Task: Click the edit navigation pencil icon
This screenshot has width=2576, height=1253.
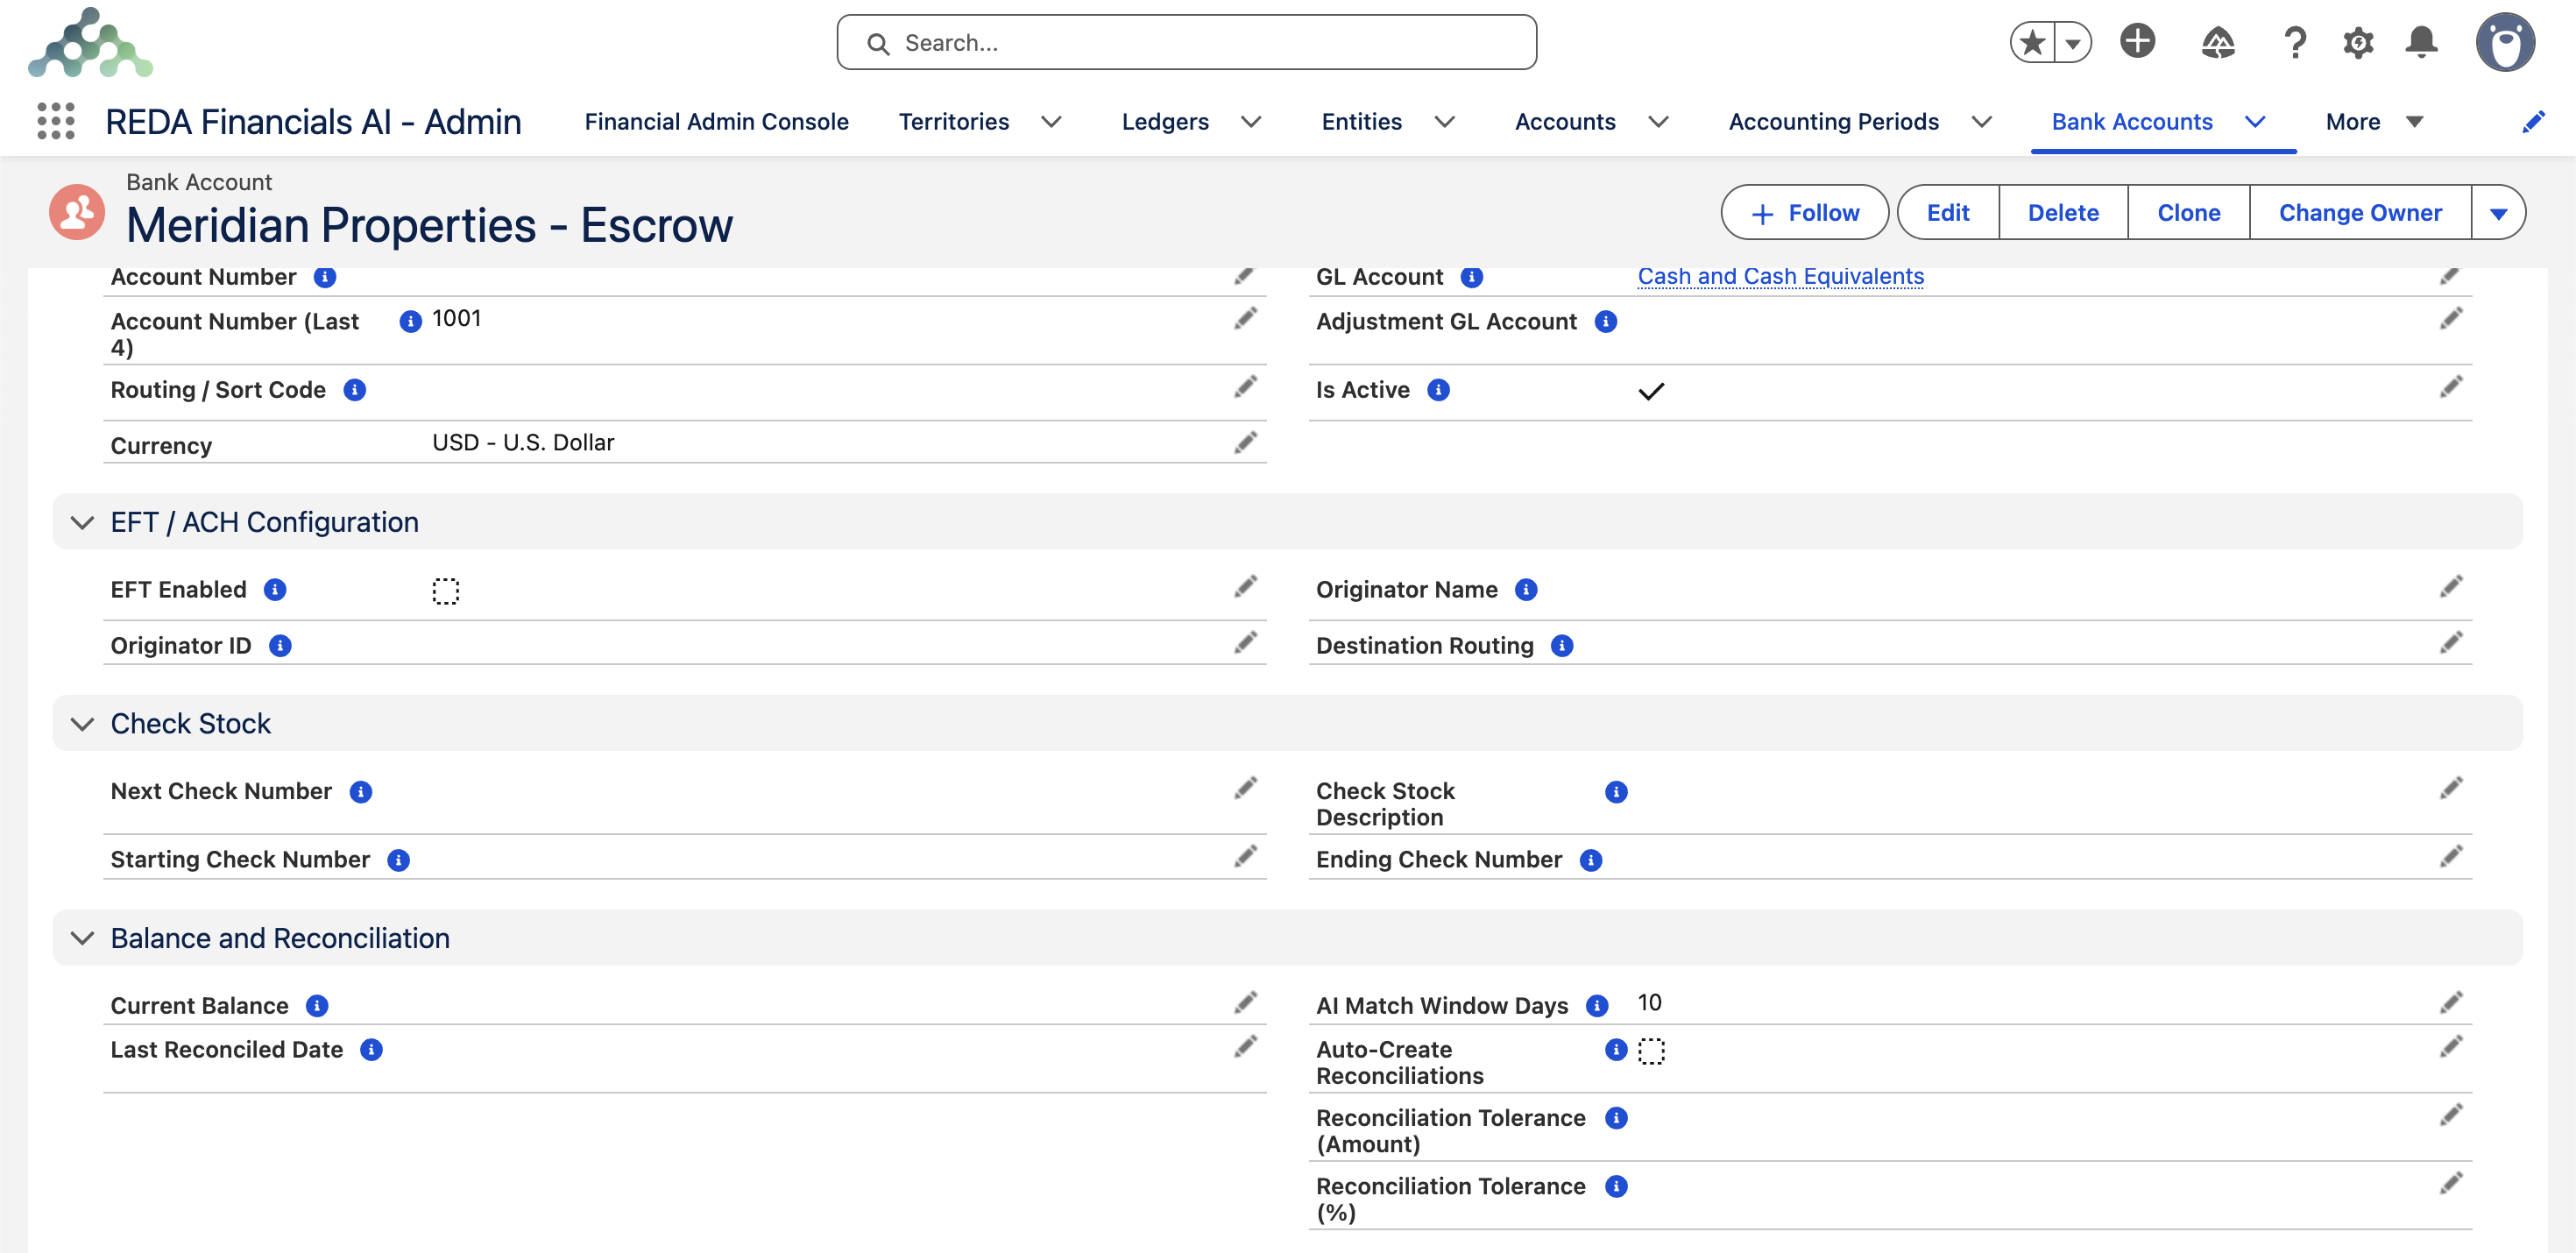Action: (x=2533, y=122)
